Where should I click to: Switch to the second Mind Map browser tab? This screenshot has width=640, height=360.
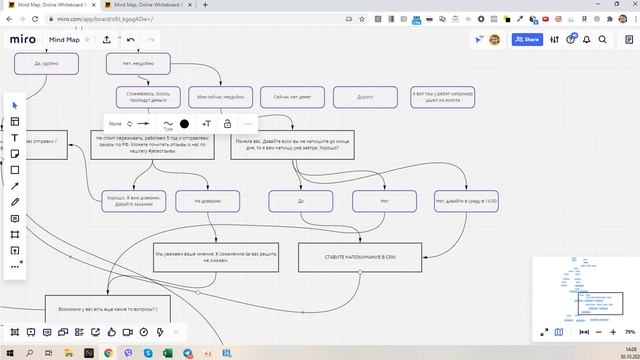coord(148,5)
